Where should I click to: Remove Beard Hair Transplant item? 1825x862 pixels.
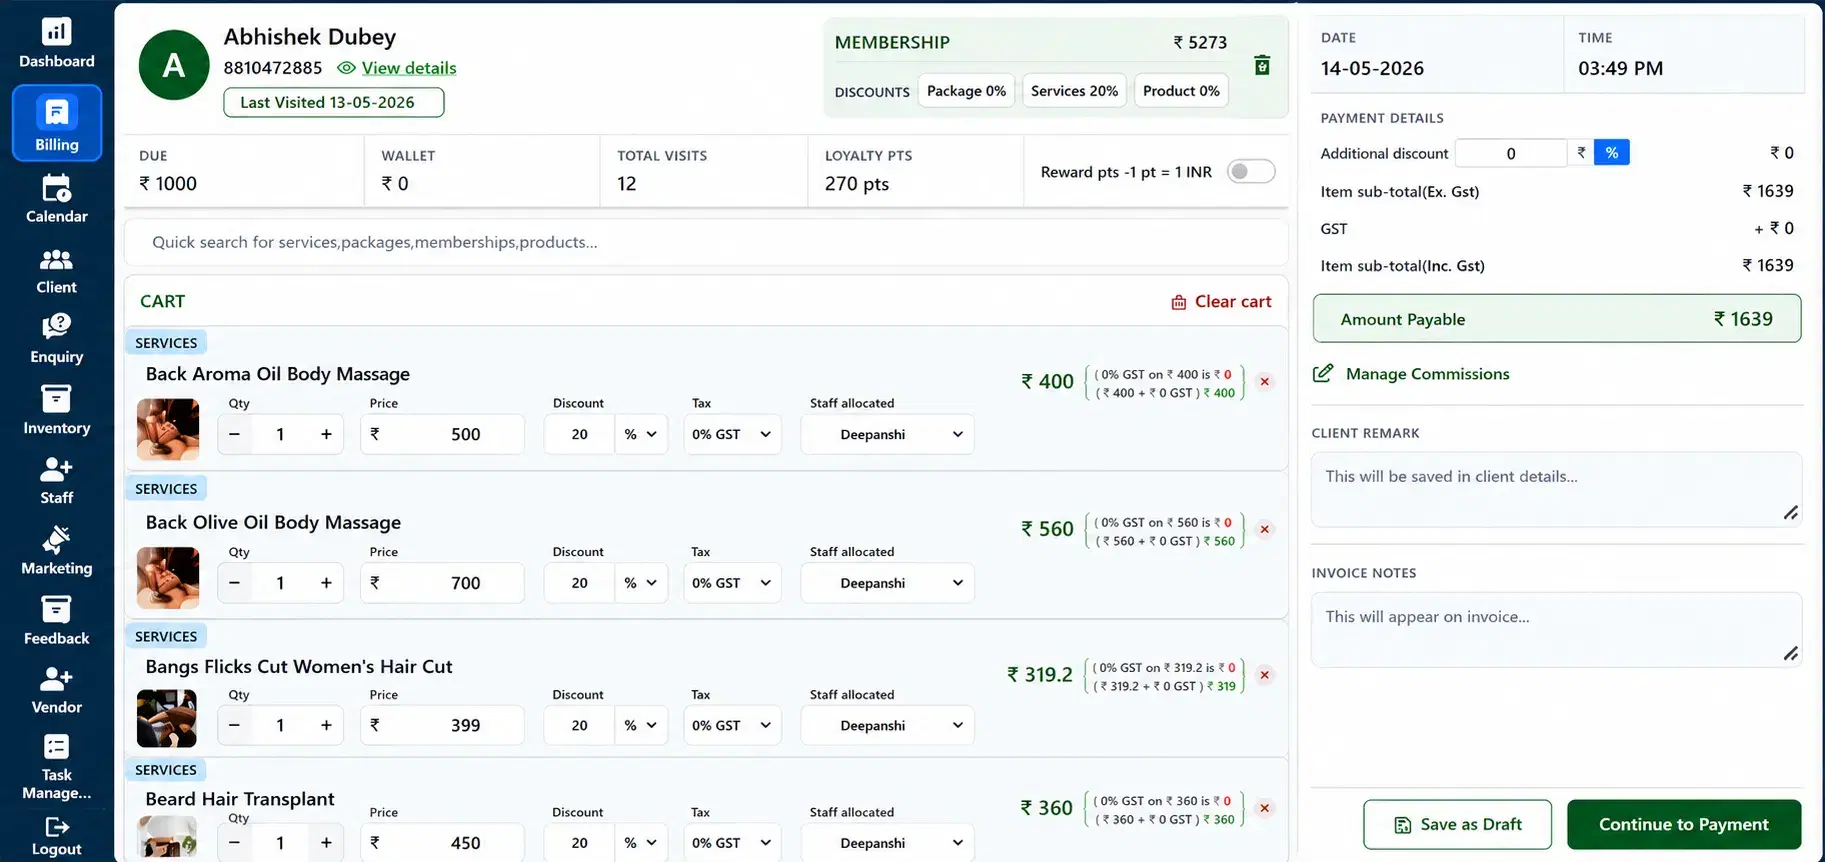1265,808
